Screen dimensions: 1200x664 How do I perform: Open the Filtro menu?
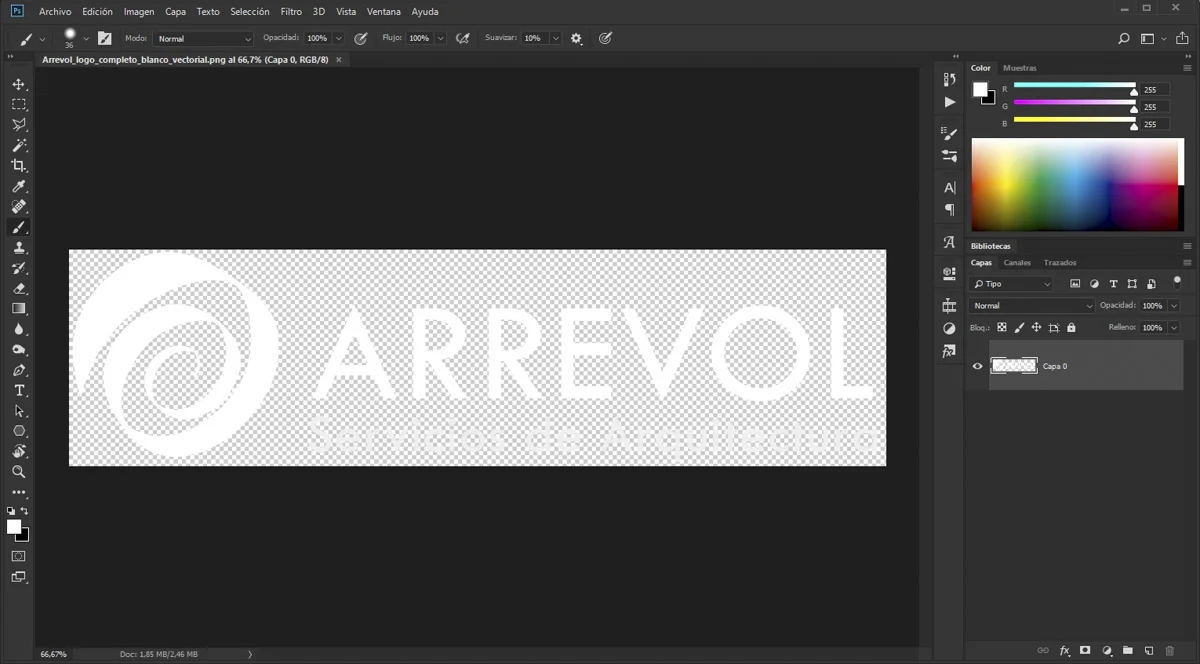pos(291,12)
